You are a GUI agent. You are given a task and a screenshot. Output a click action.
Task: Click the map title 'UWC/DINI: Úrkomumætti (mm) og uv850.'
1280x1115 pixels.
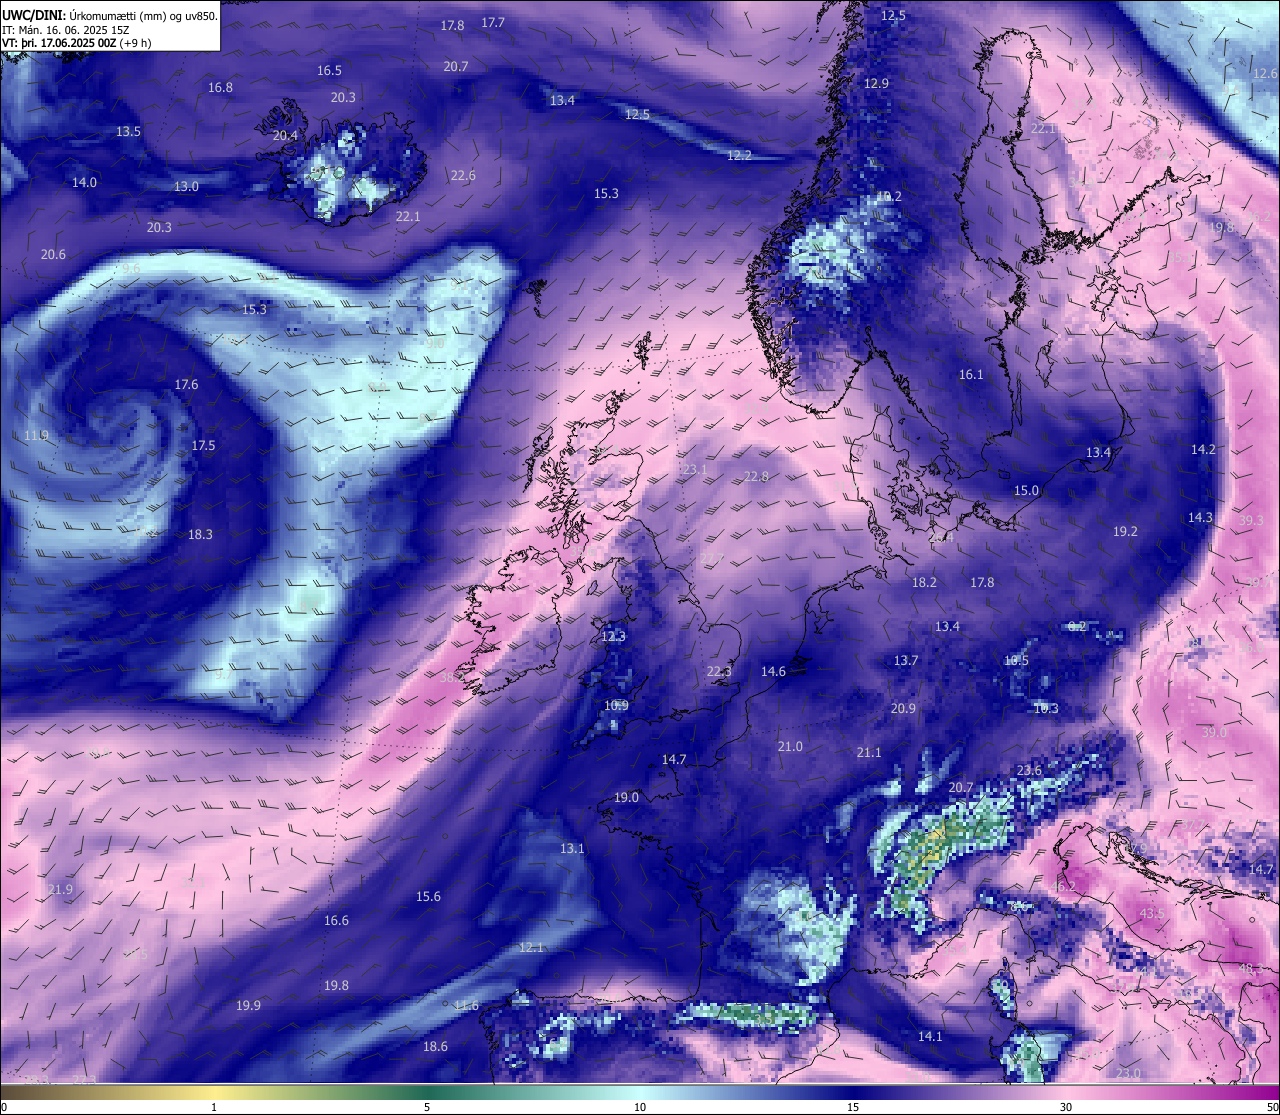110,16
